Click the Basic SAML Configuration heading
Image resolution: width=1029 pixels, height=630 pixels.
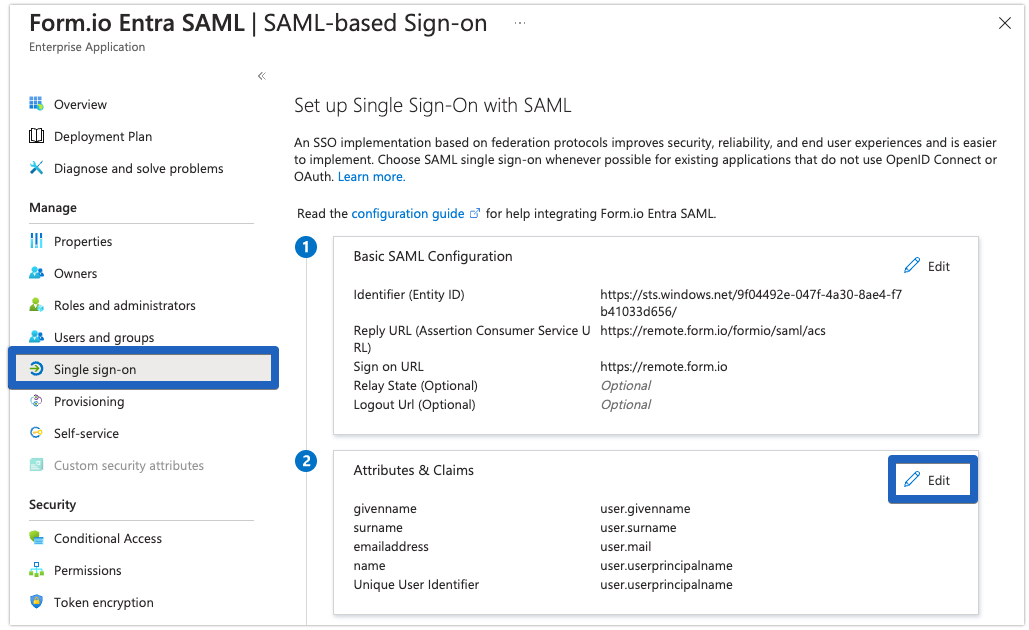coord(433,257)
